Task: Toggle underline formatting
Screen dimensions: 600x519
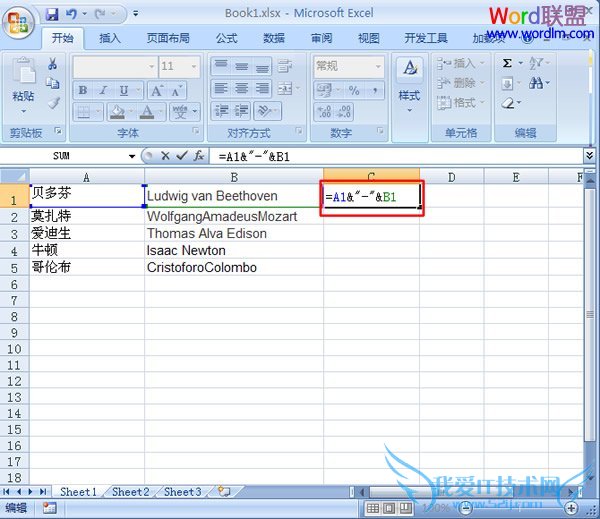Action: tap(124, 90)
